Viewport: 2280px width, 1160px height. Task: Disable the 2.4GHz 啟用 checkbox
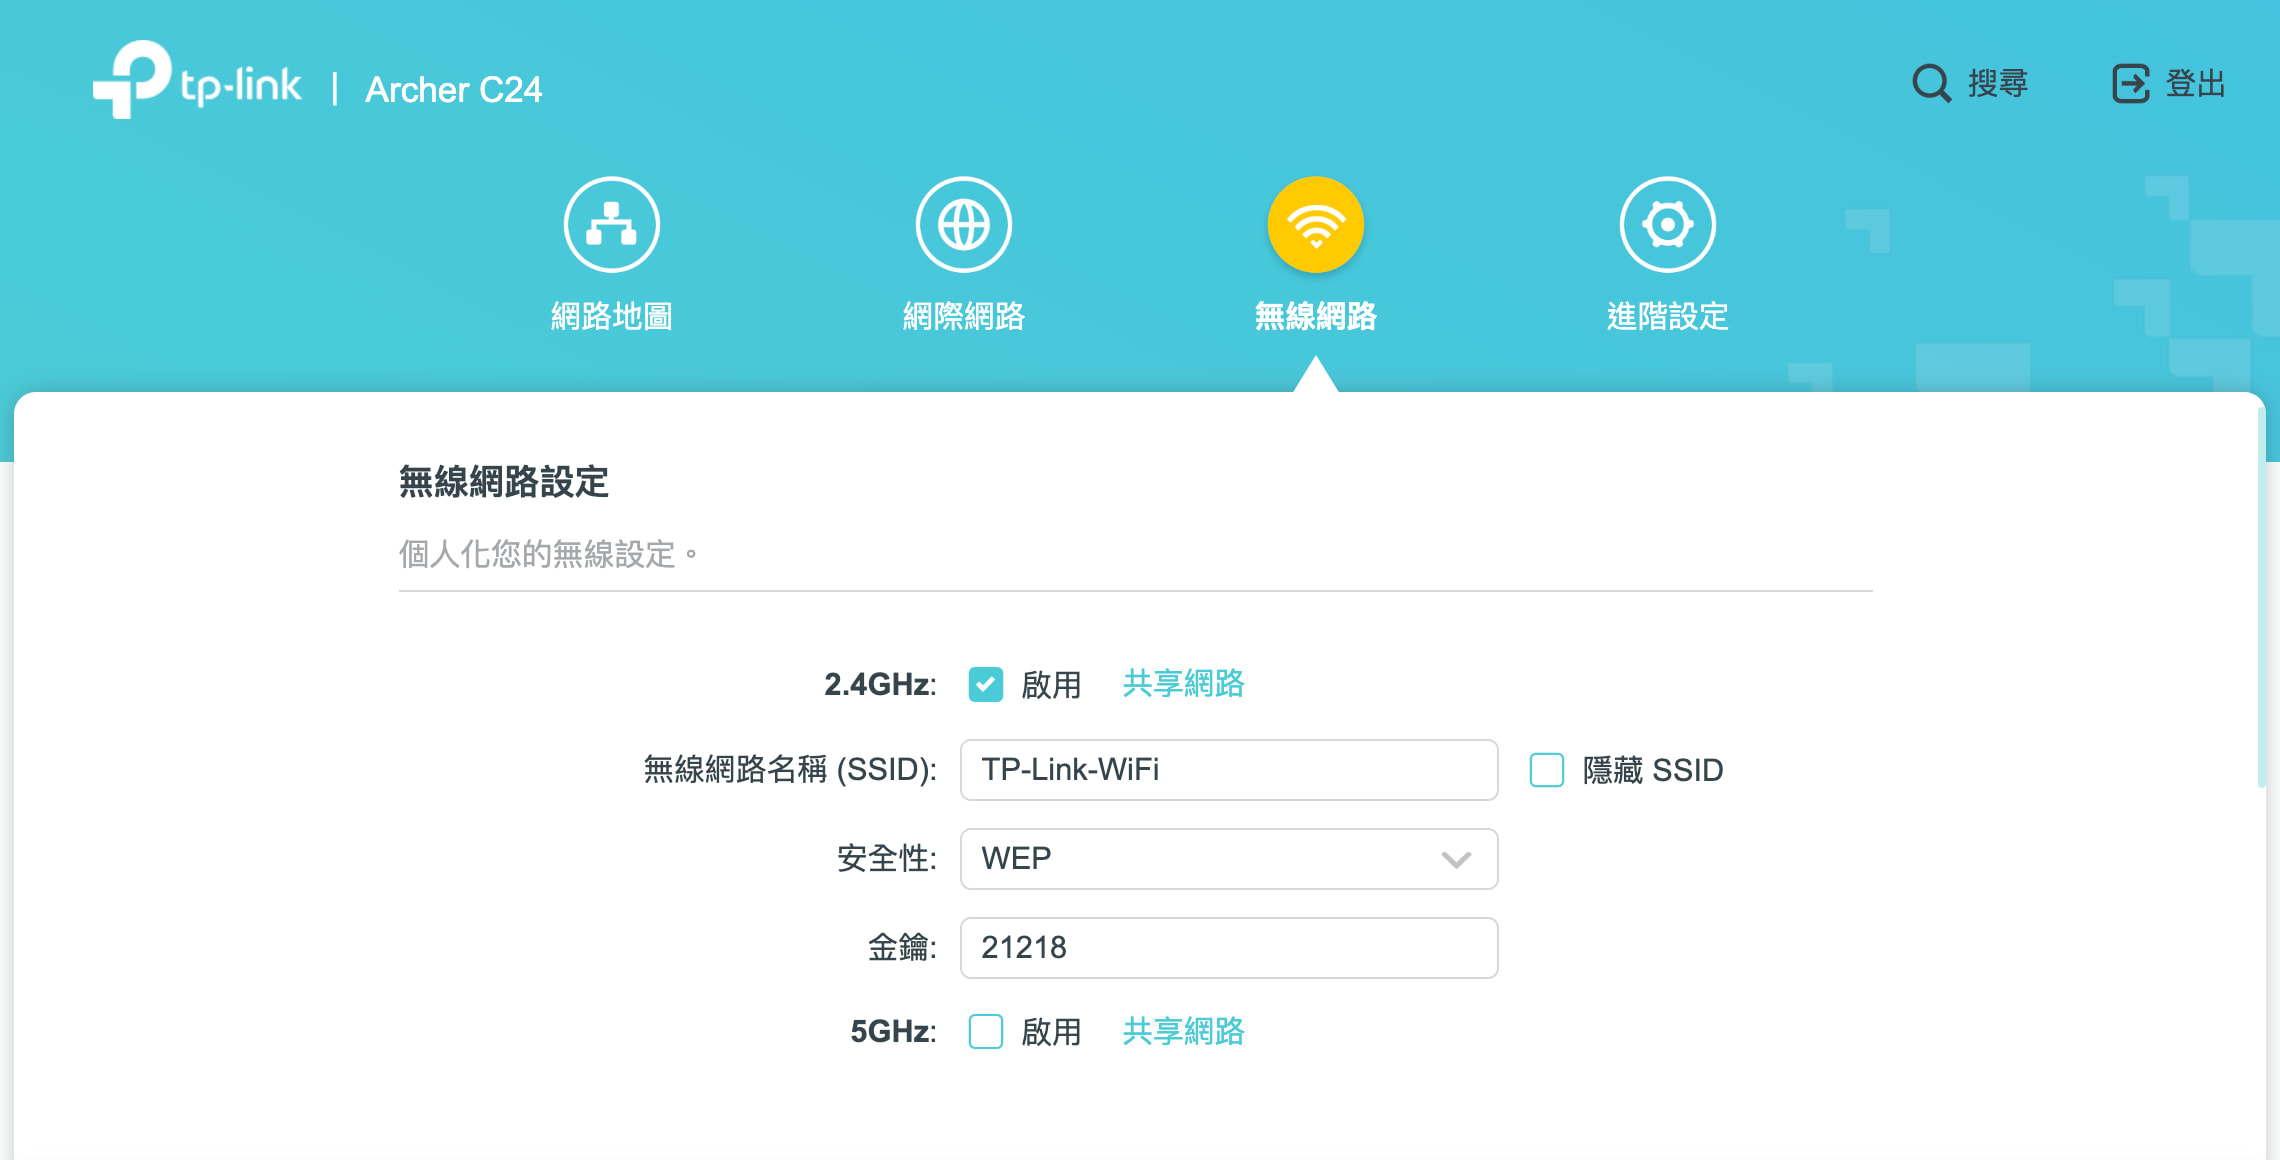(985, 685)
